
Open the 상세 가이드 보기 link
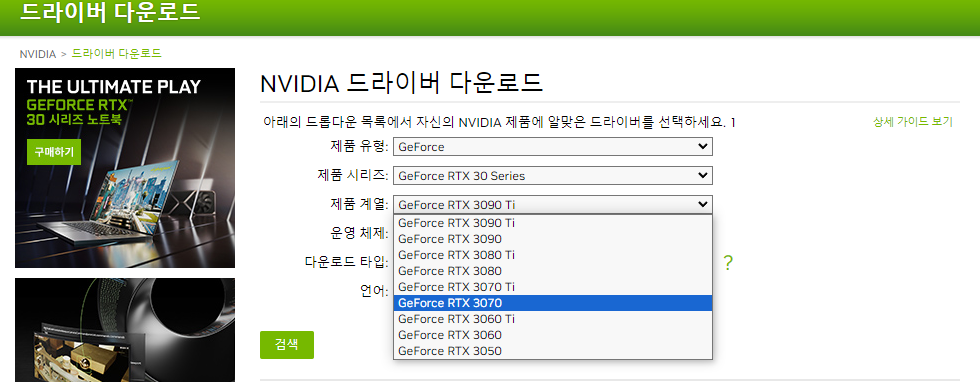coord(912,122)
